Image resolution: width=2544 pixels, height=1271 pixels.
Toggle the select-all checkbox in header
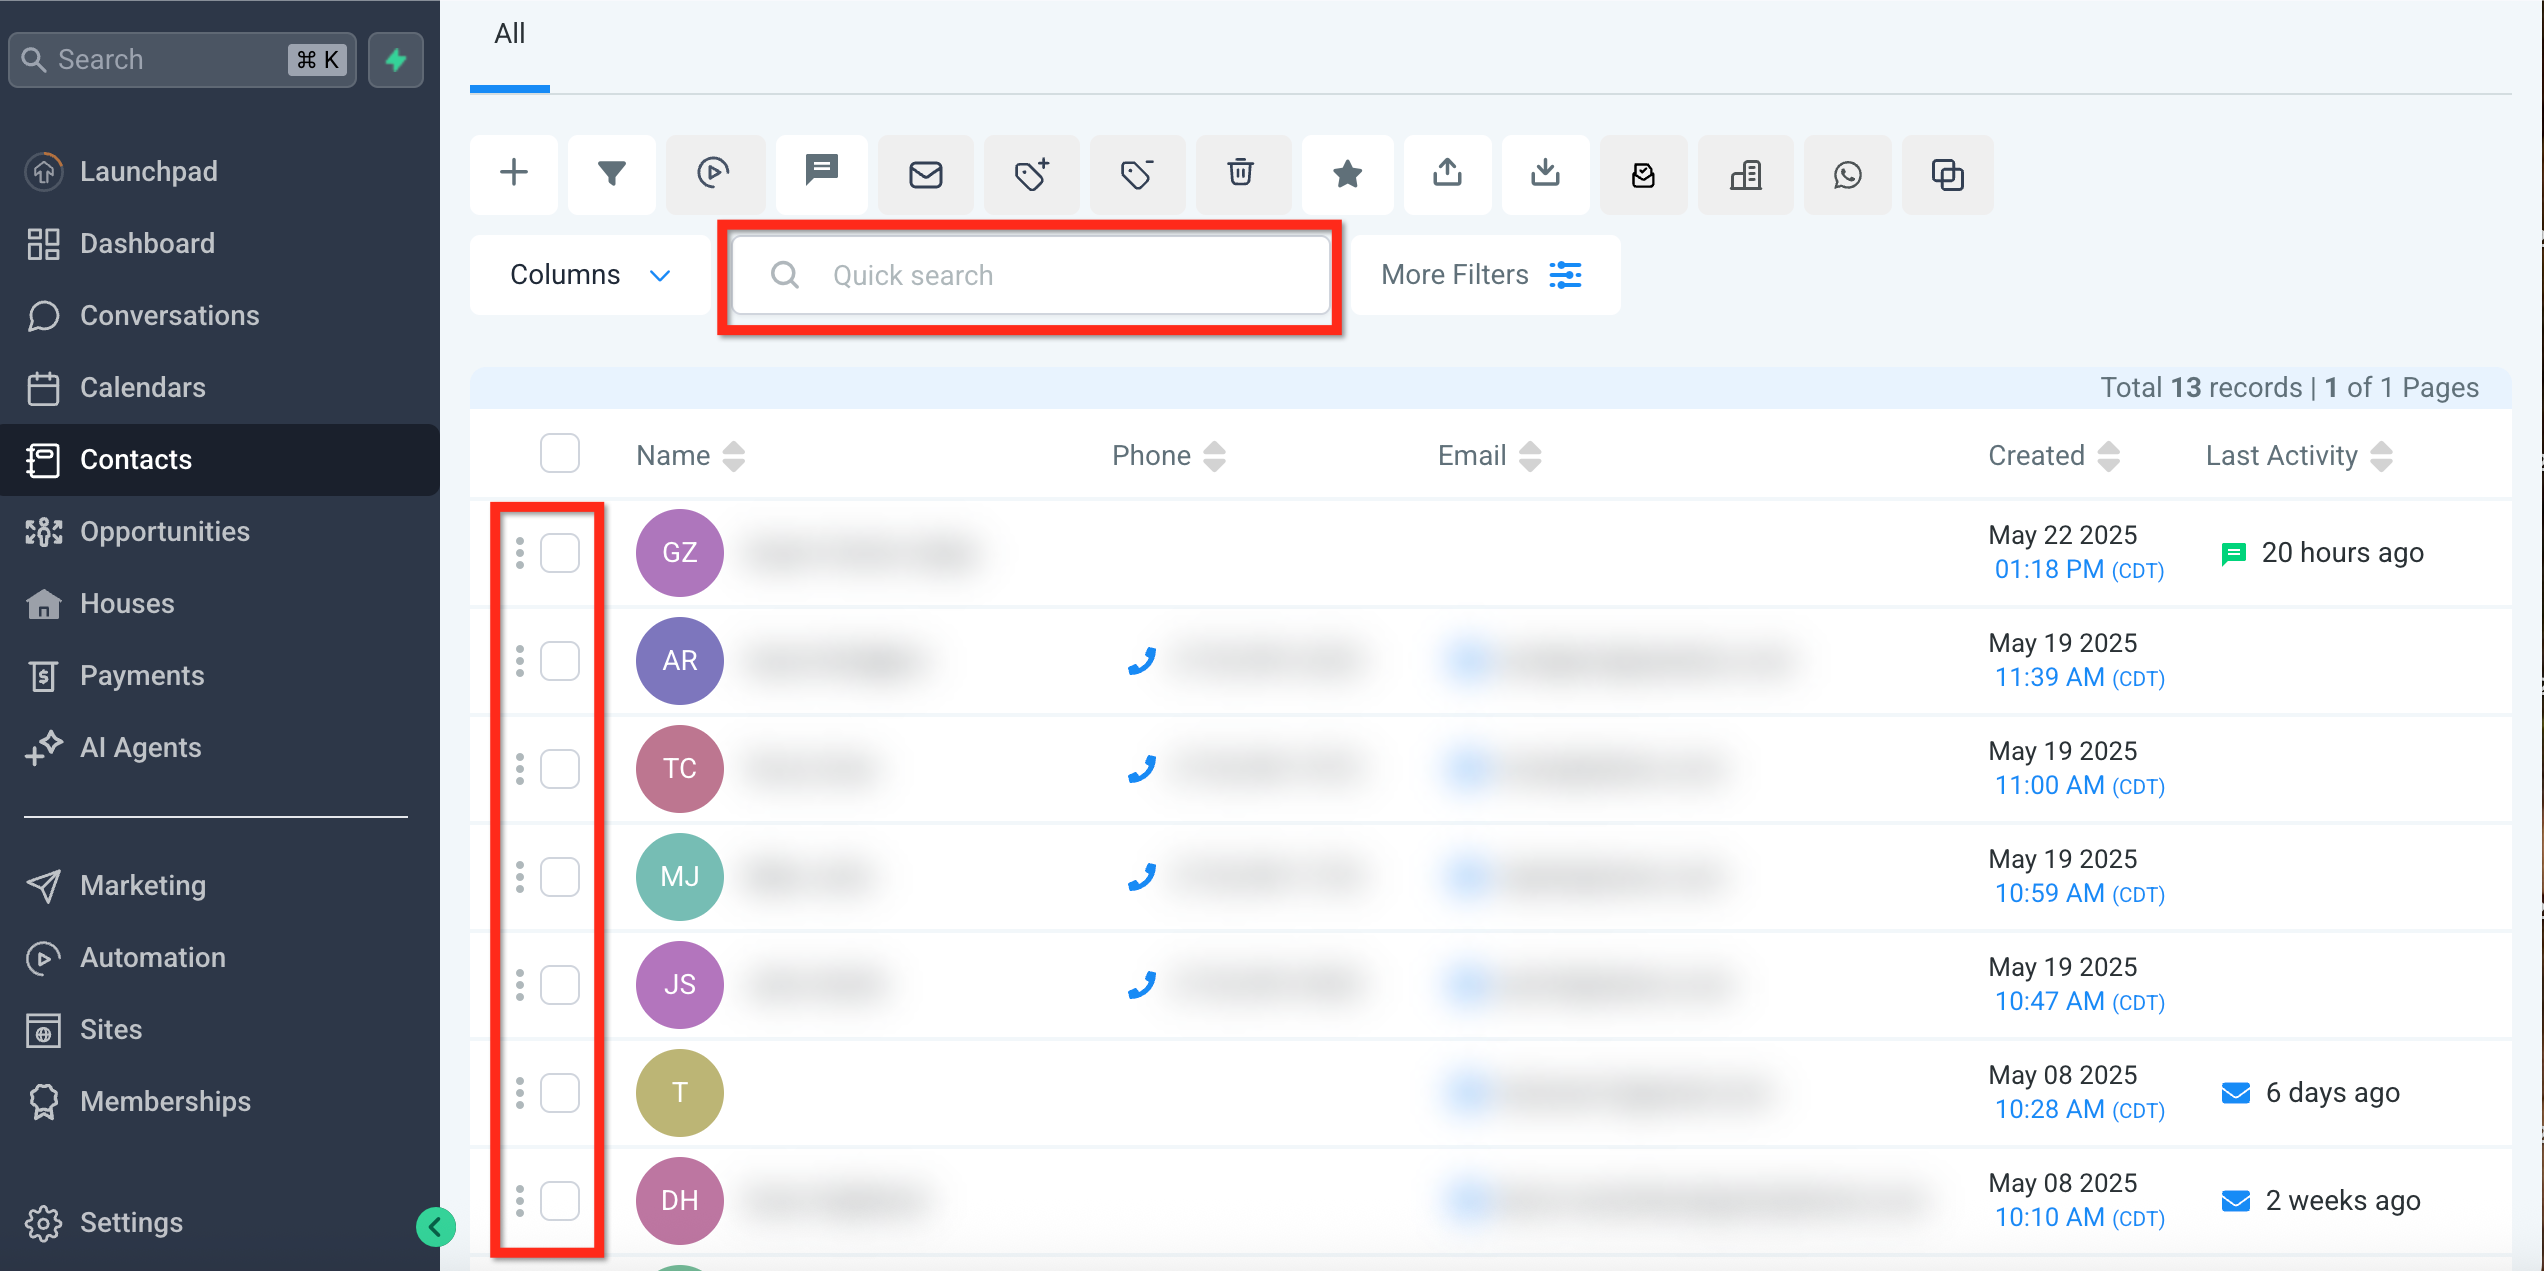[x=560, y=453]
